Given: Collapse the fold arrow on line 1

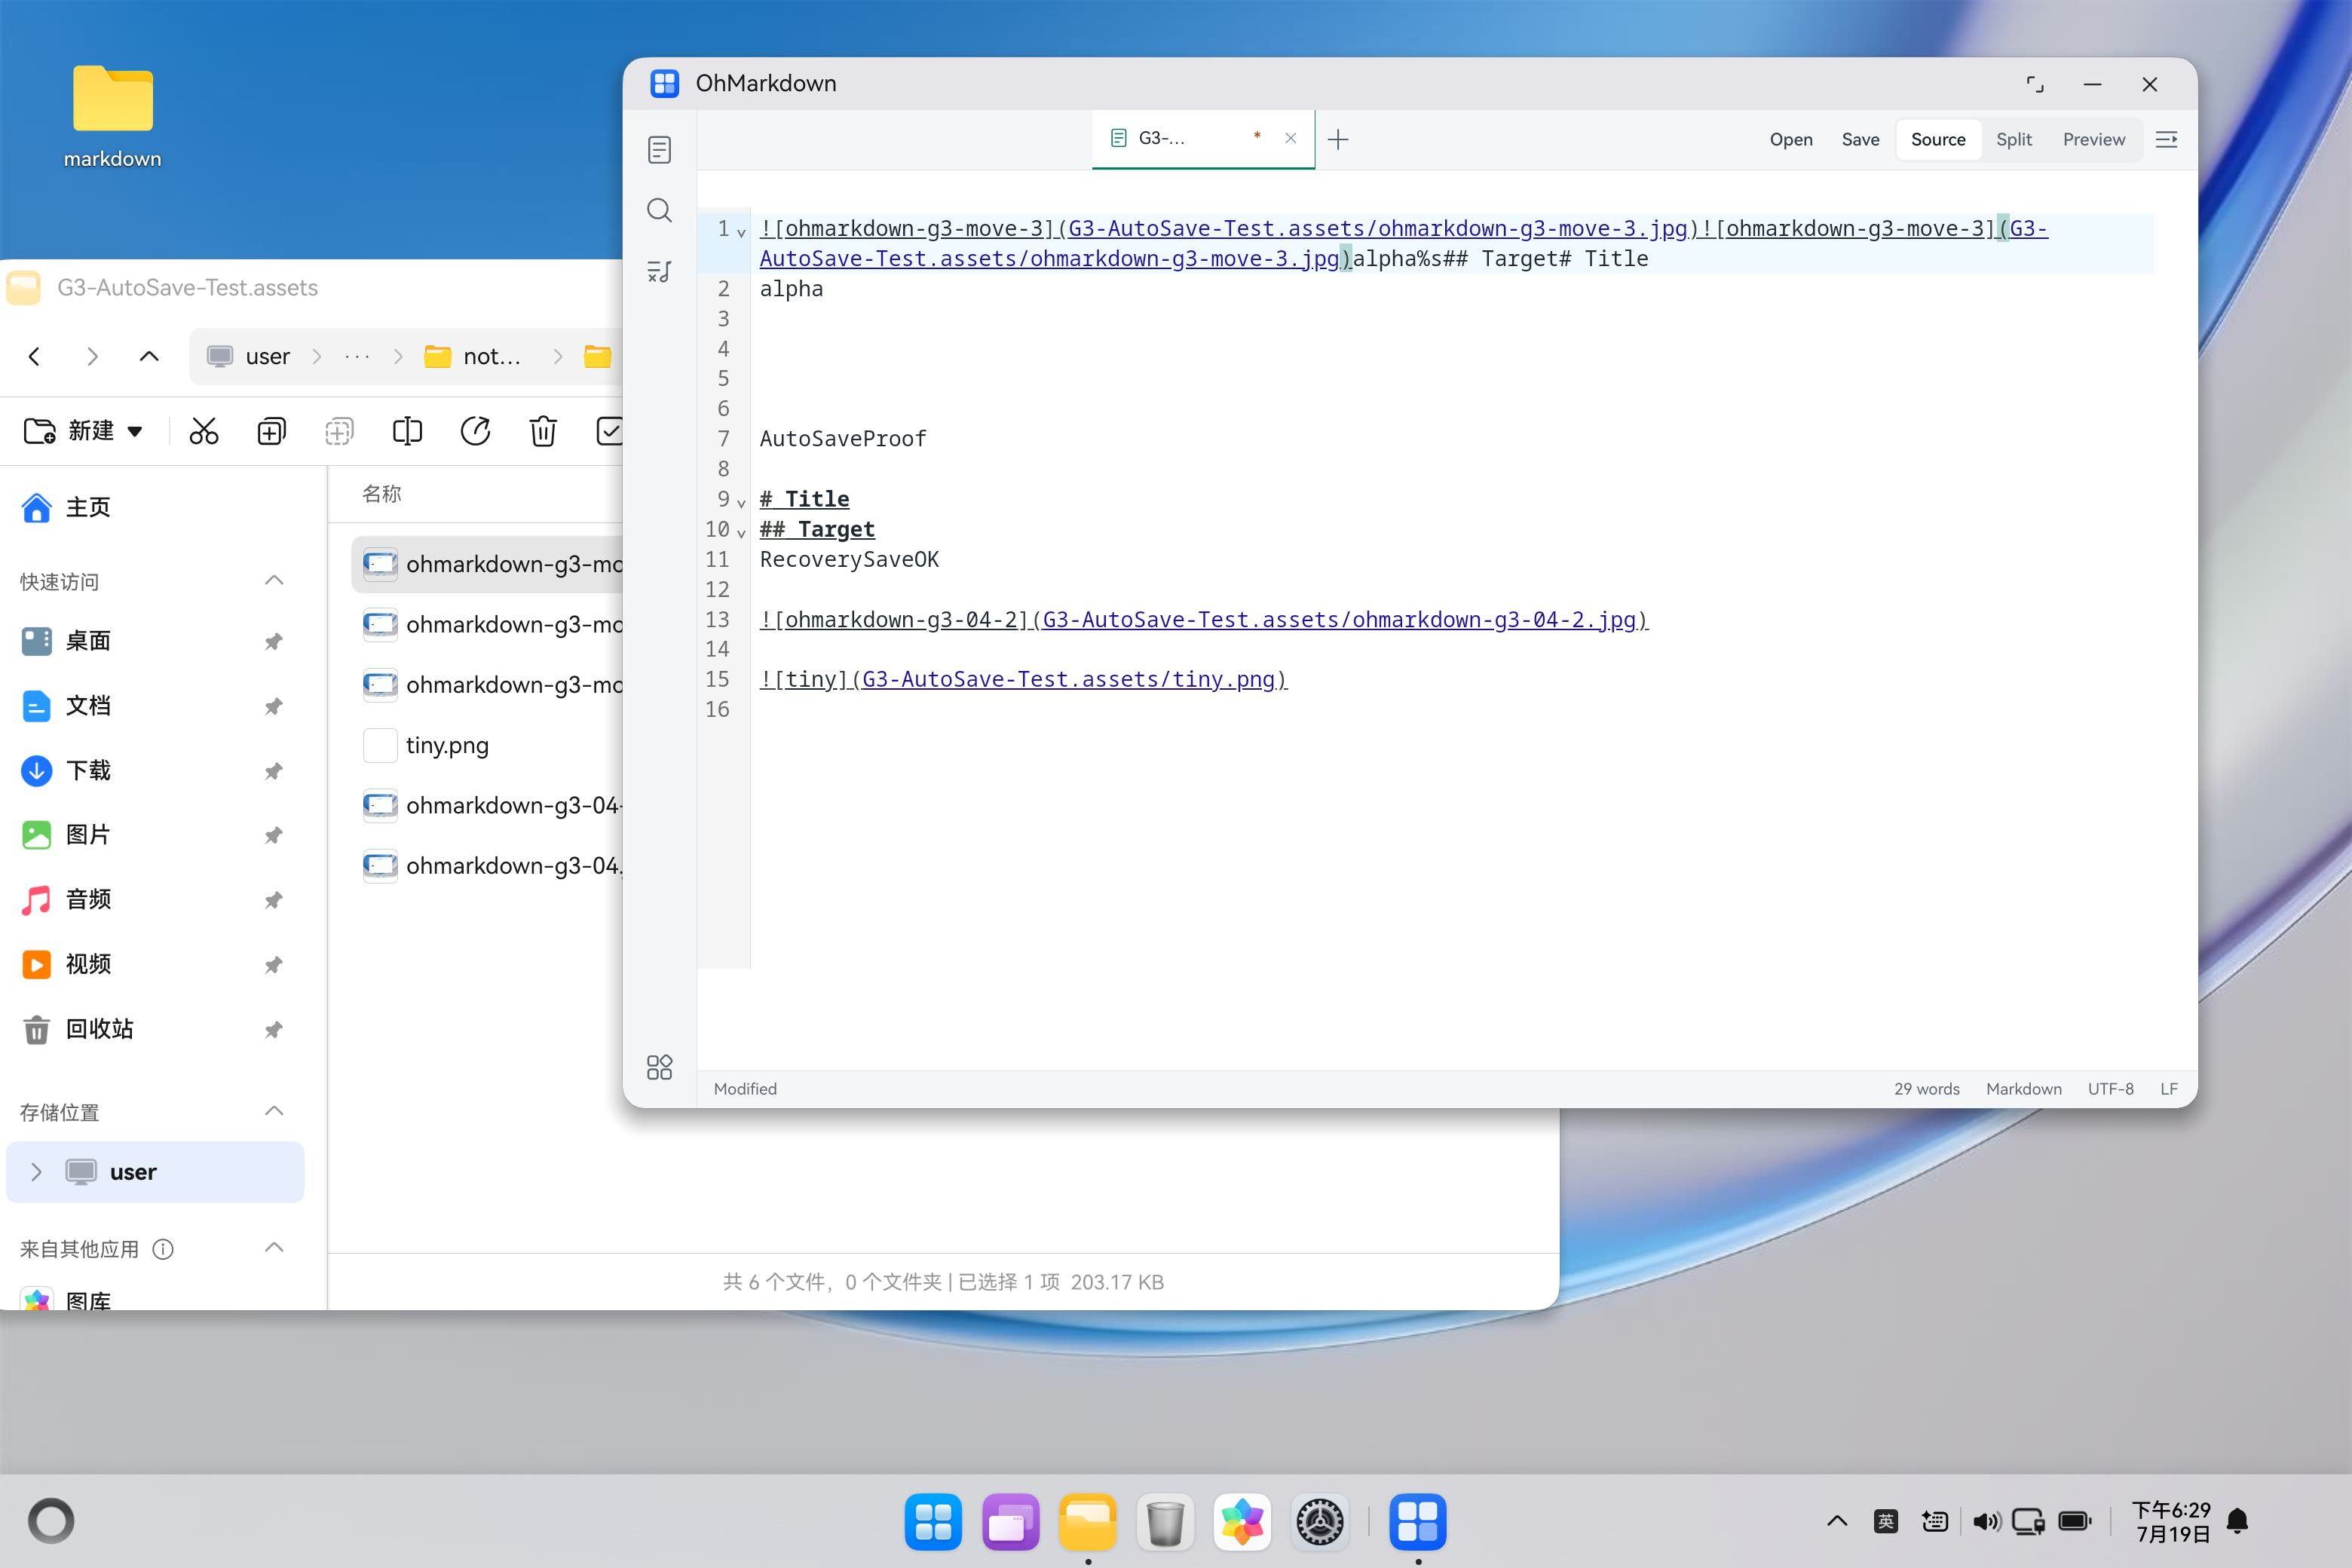Looking at the screenshot, I should pyautogui.click(x=741, y=233).
